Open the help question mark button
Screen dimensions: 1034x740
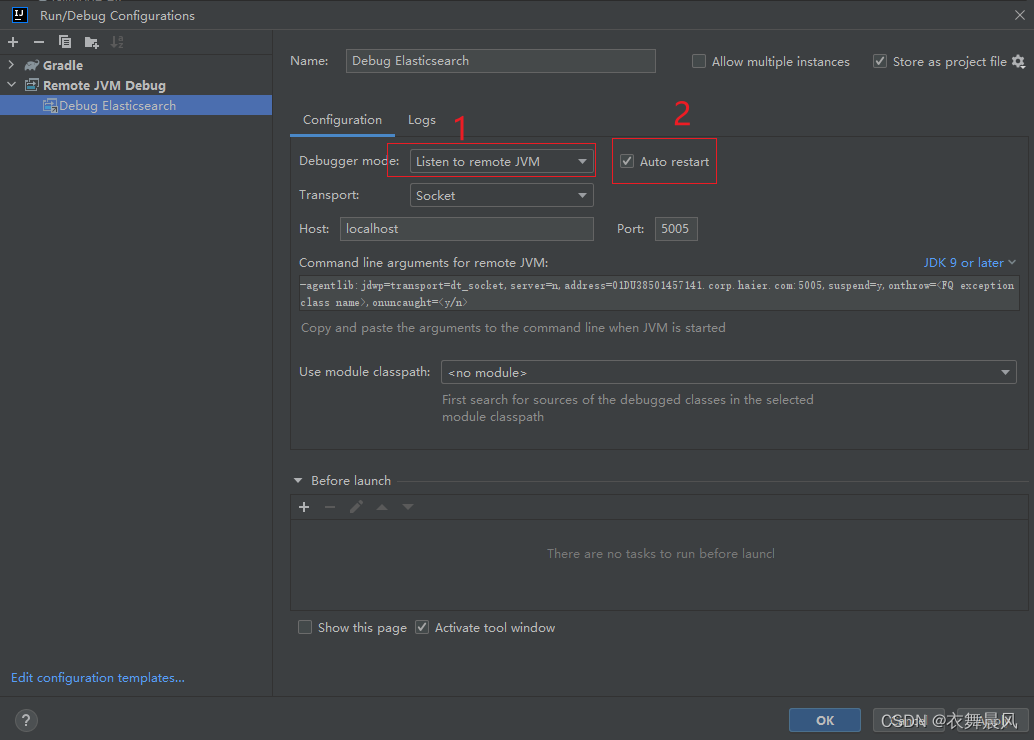point(27,720)
